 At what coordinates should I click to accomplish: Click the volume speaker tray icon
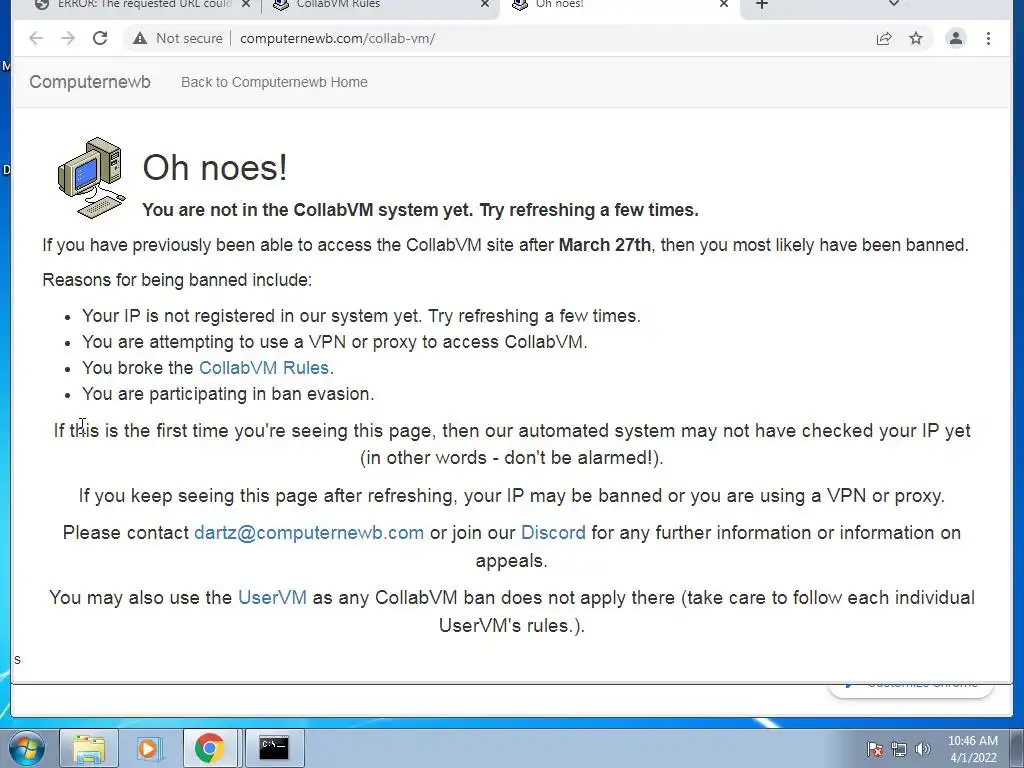tap(923, 749)
